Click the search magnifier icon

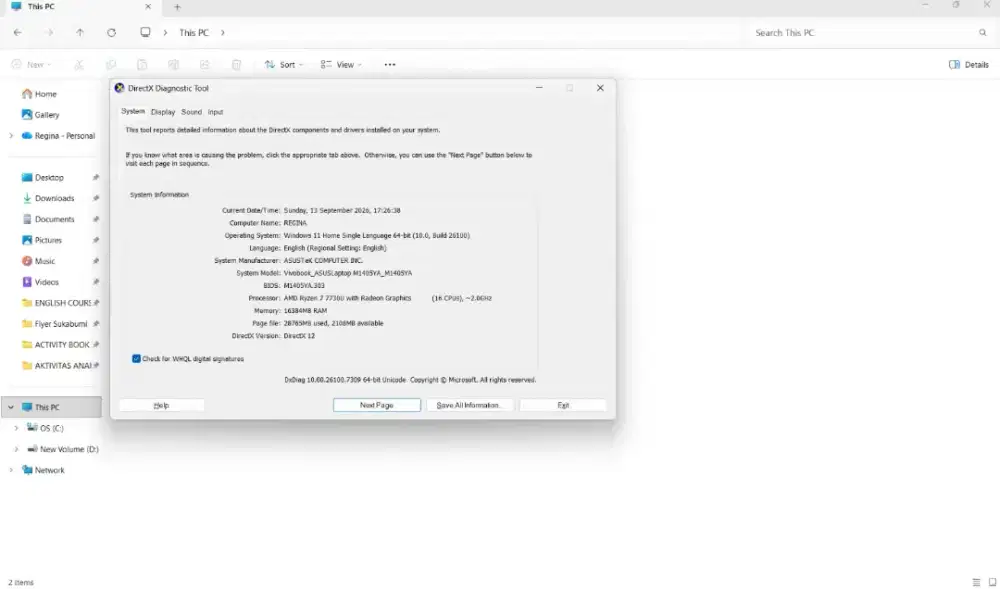[982, 33]
